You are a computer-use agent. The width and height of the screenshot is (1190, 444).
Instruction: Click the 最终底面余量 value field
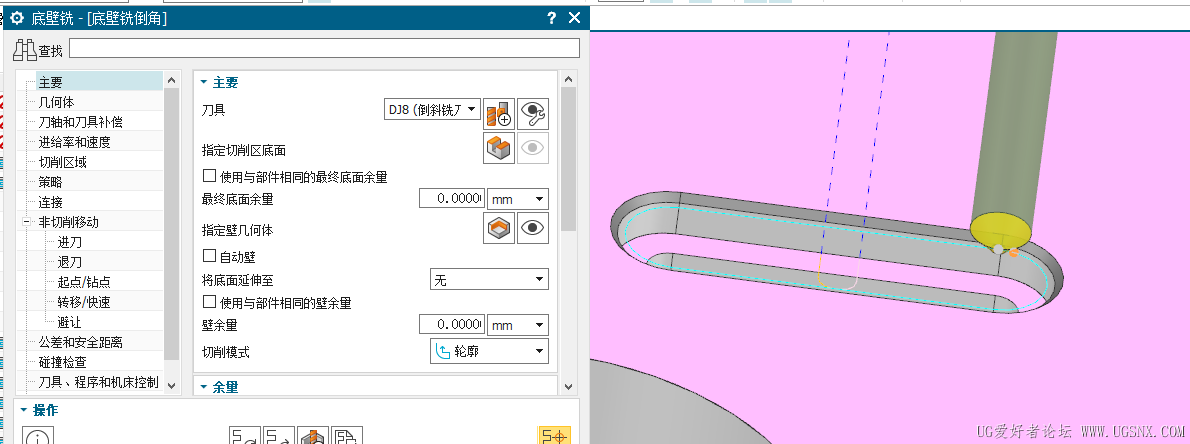[x=452, y=199]
